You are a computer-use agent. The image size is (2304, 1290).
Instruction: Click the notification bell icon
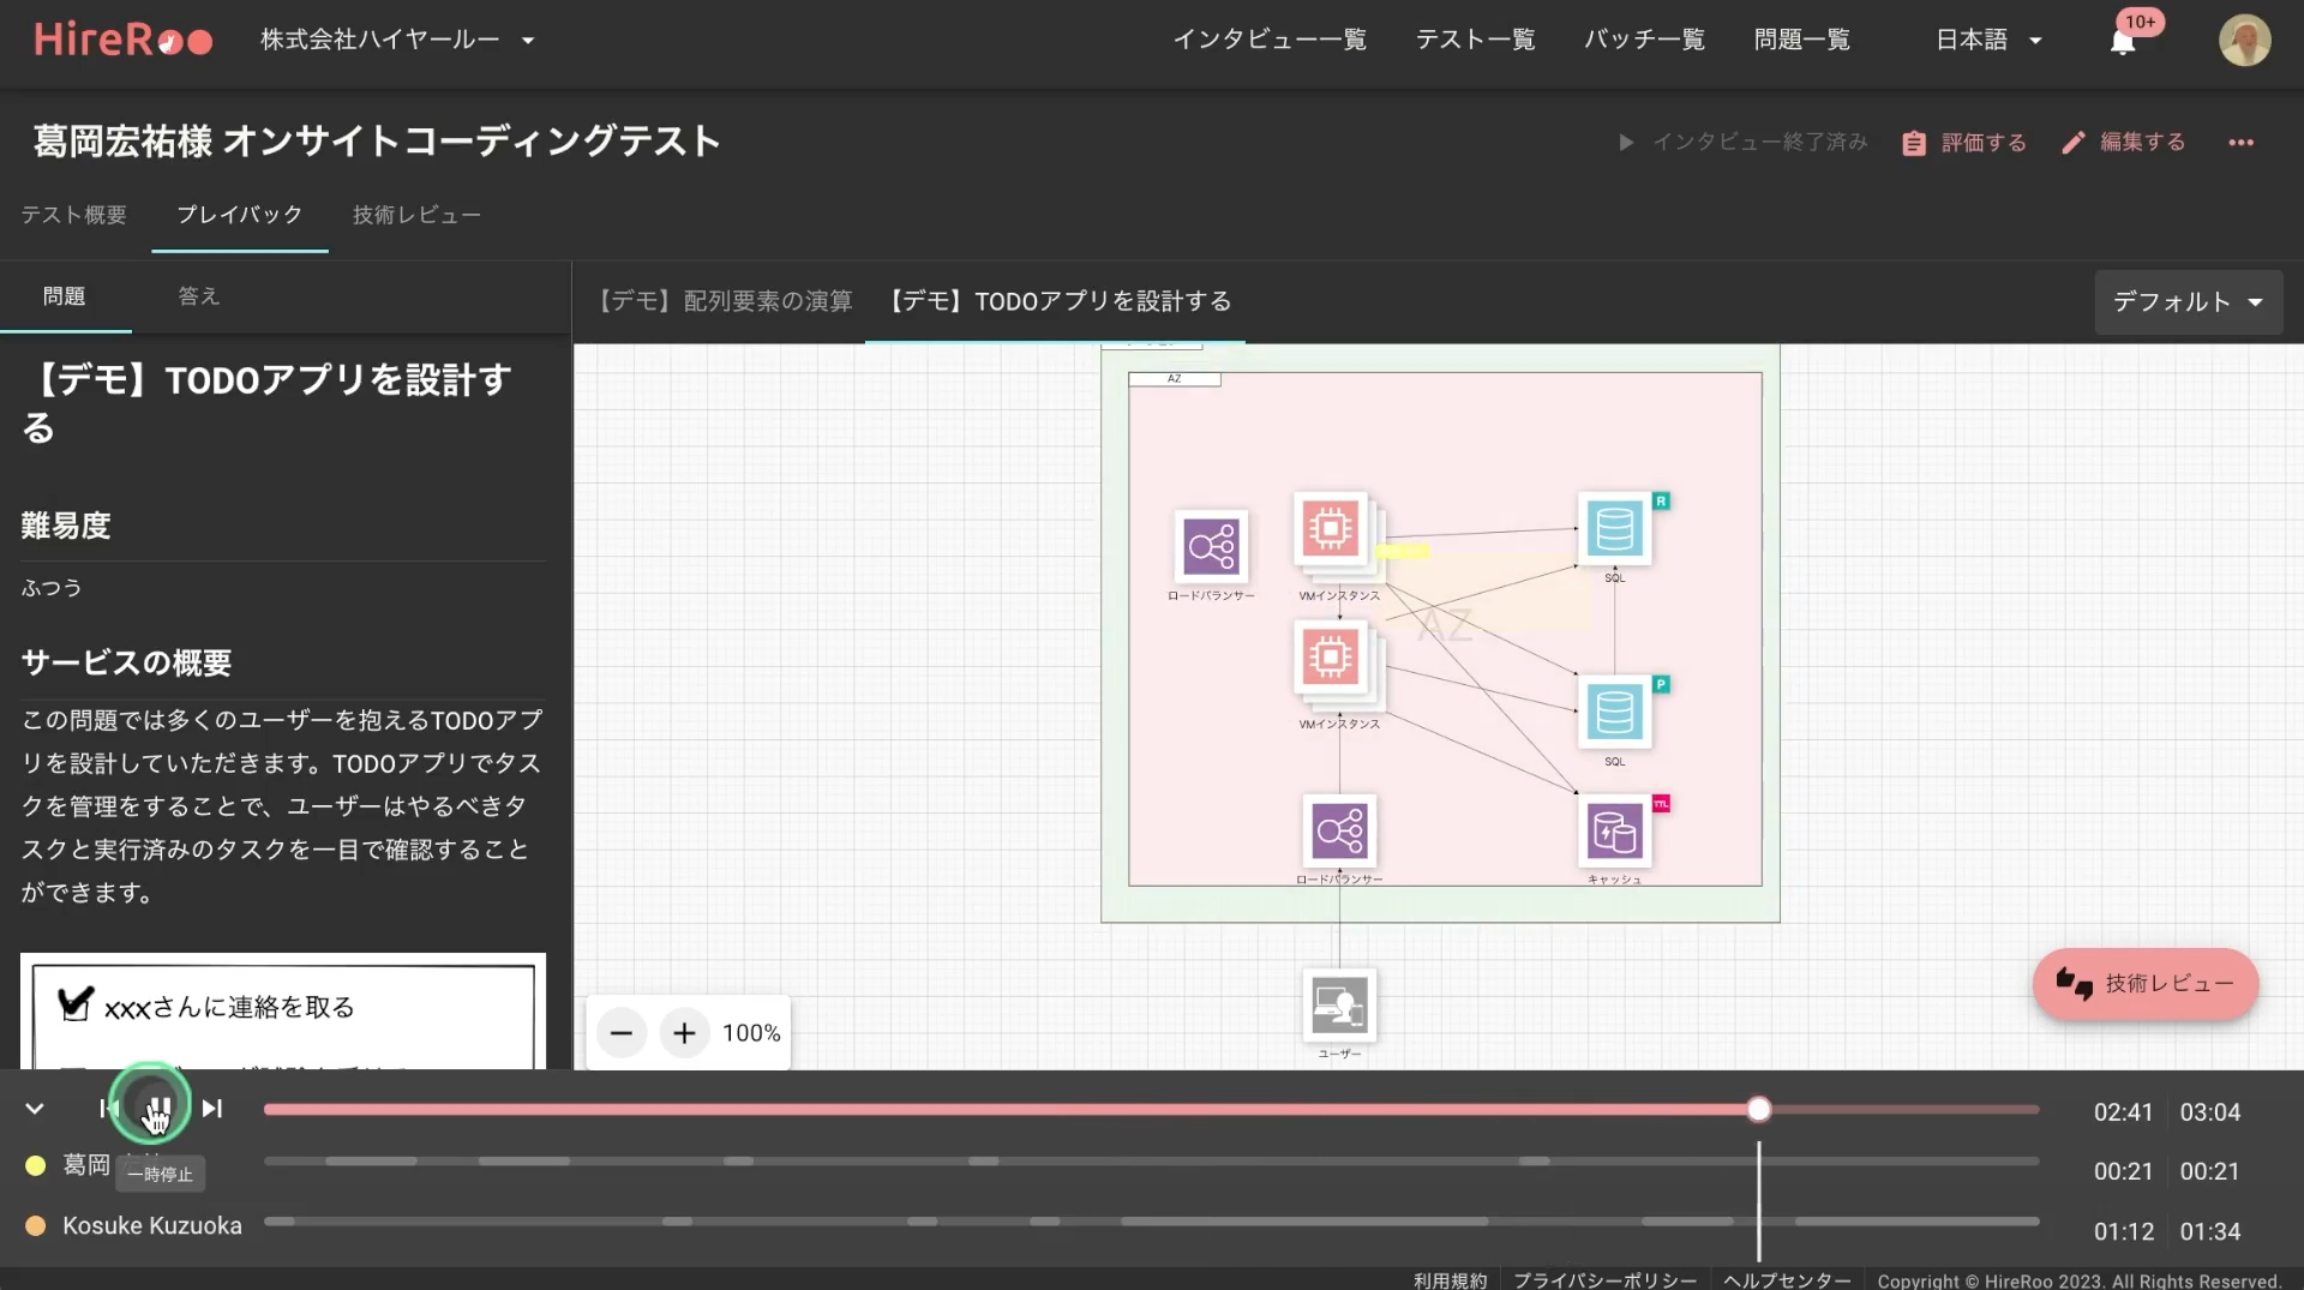point(2122,42)
